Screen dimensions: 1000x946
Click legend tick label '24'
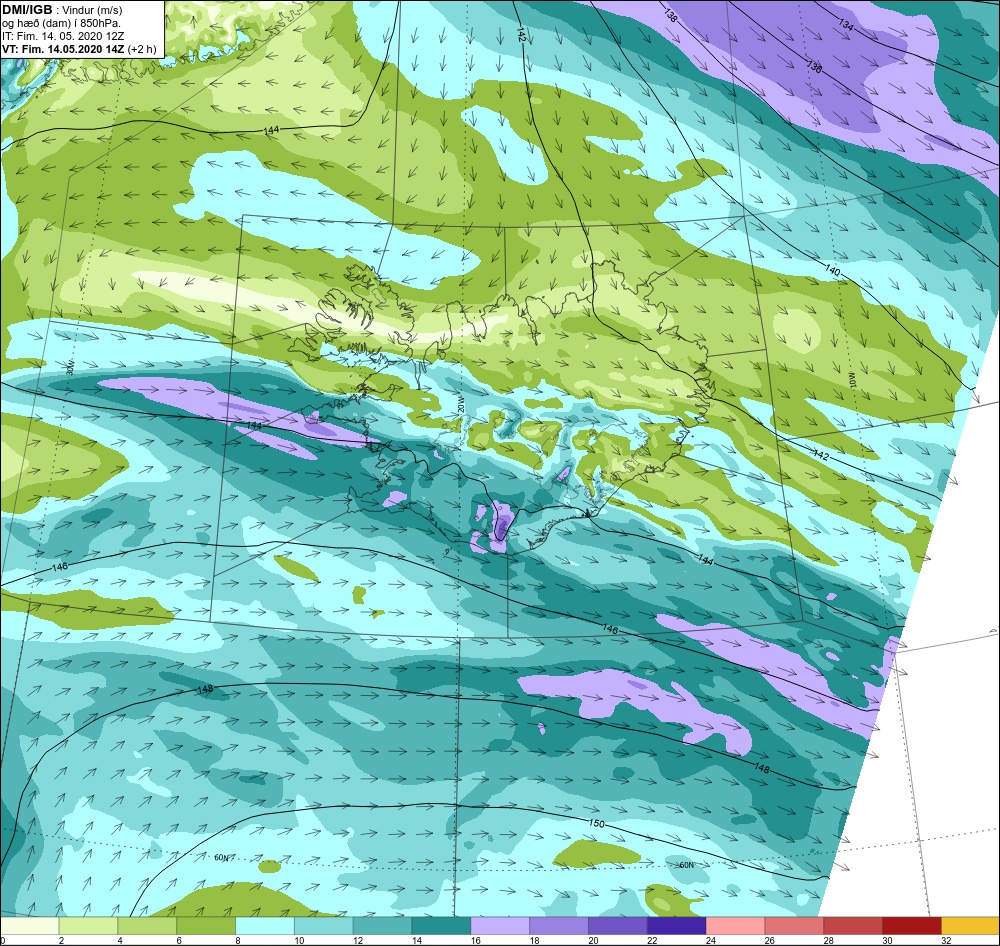[710, 940]
